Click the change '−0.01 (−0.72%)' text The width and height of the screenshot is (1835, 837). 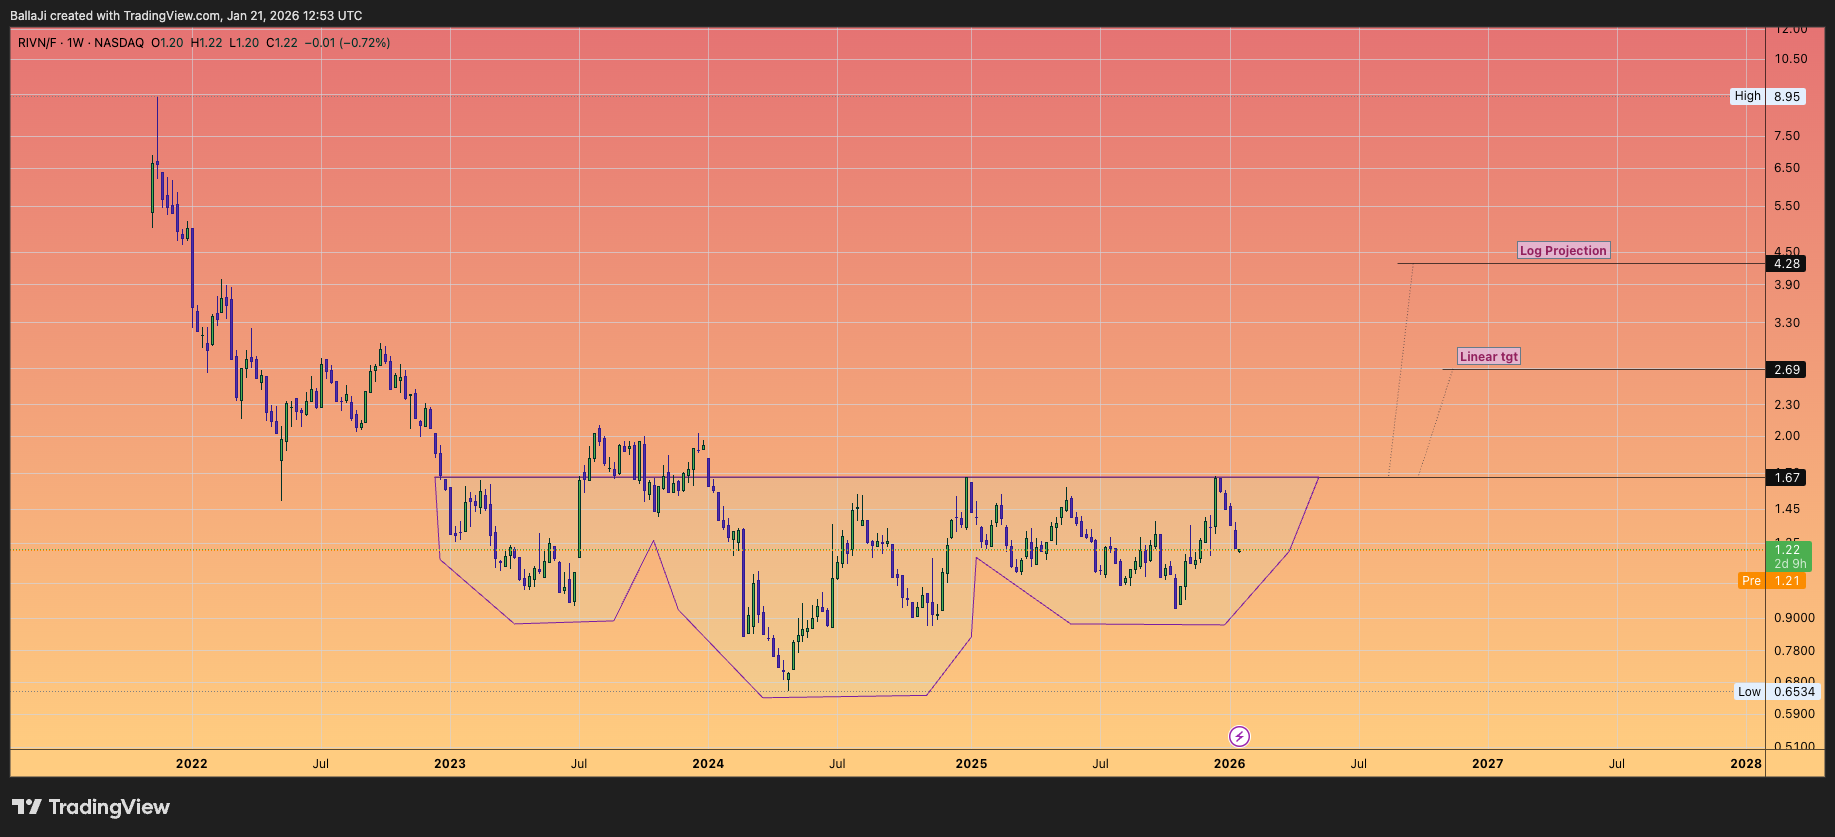[347, 43]
